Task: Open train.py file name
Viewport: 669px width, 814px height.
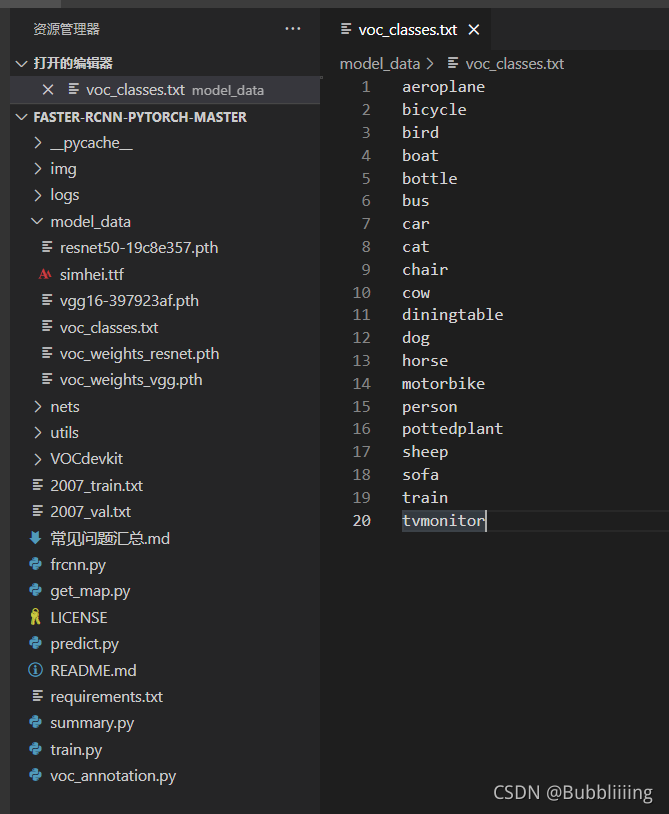Action: coord(76,750)
